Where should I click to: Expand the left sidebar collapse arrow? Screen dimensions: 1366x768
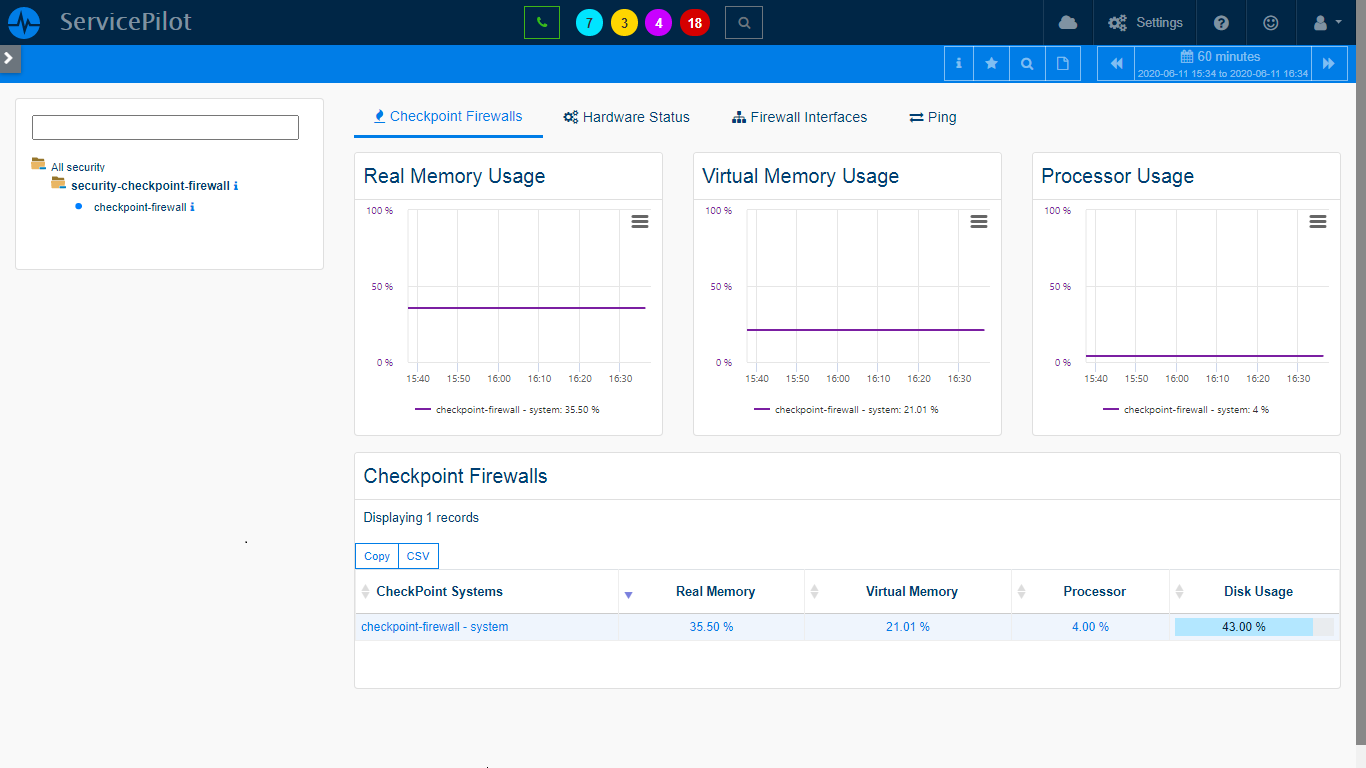click(9, 58)
